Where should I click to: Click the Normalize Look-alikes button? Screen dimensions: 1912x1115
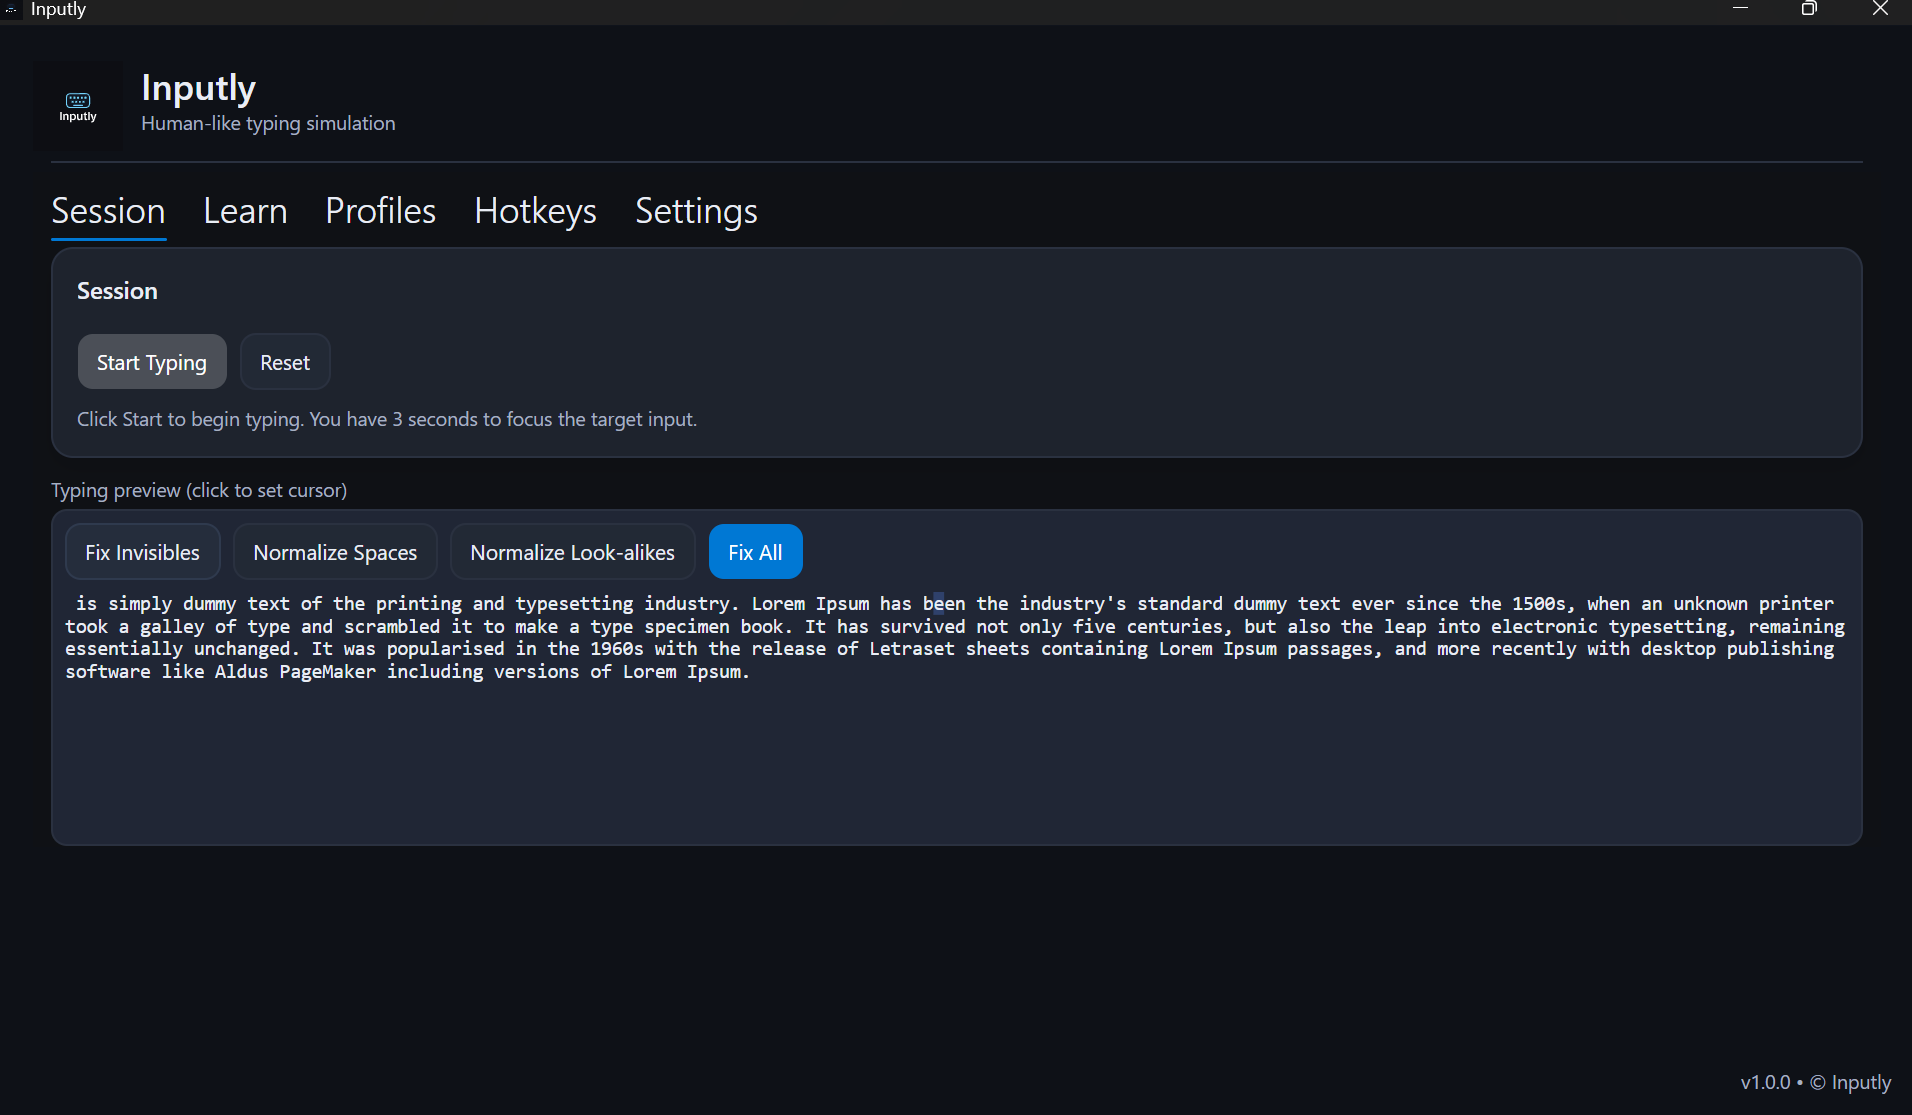tap(572, 552)
